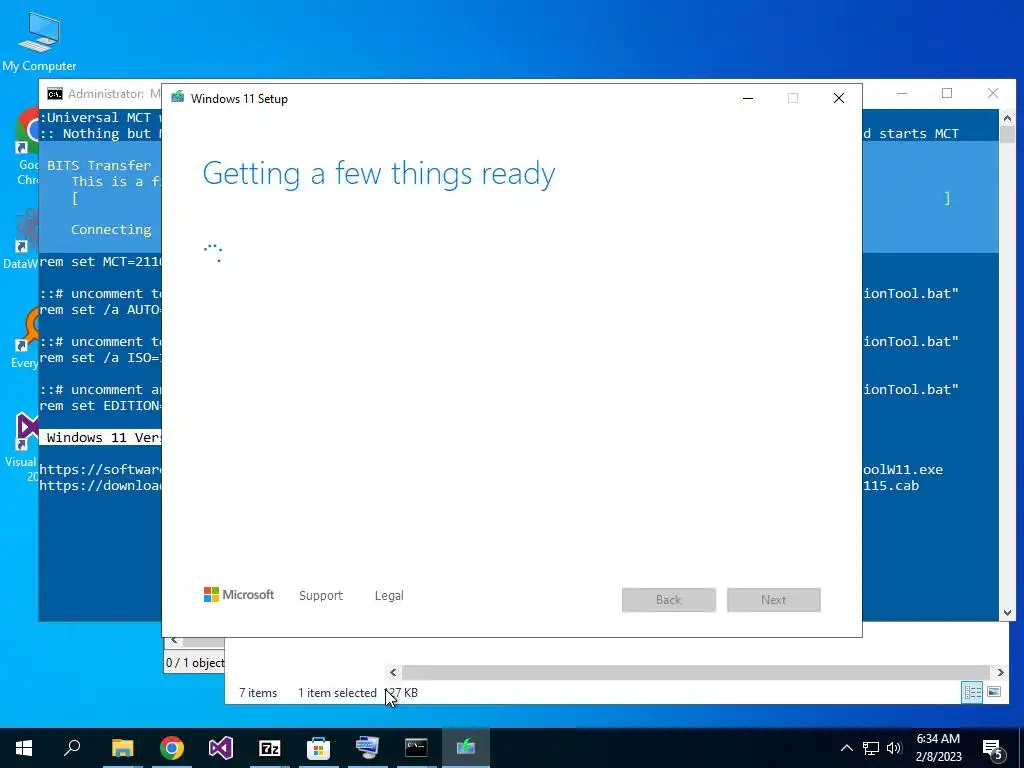Open the volume tray icon
The image size is (1024, 768).
click(894, 748)
